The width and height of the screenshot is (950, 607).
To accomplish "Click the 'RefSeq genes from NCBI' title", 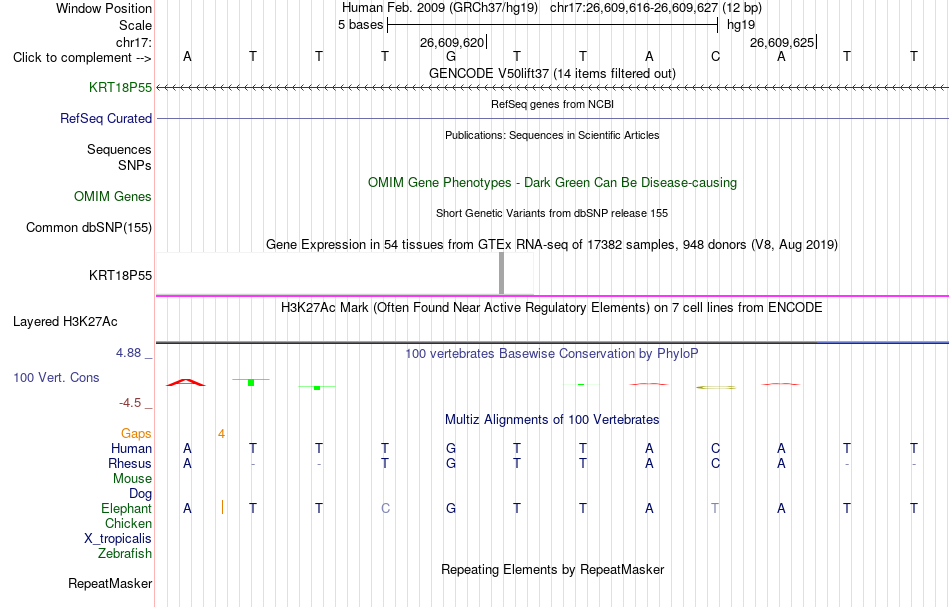I will click(552, 104).
